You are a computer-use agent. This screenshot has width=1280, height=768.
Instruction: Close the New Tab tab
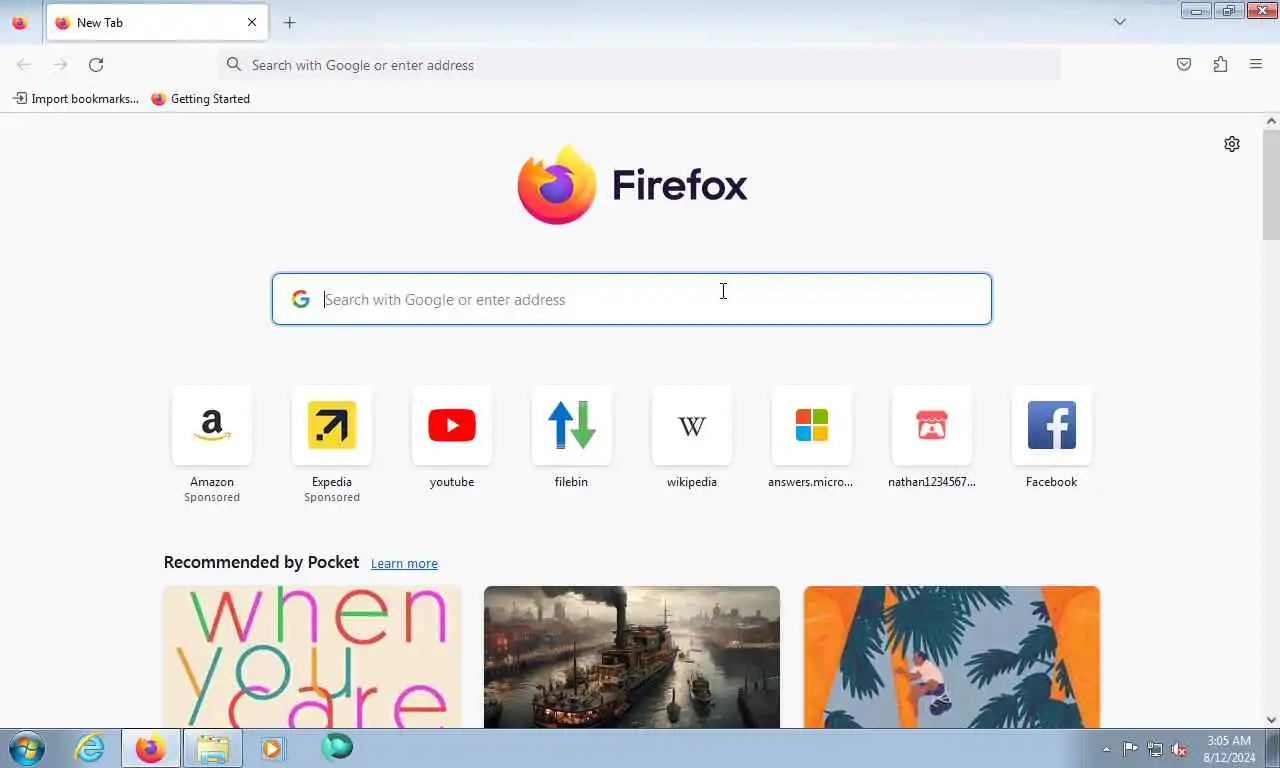[x=252, y=22]
